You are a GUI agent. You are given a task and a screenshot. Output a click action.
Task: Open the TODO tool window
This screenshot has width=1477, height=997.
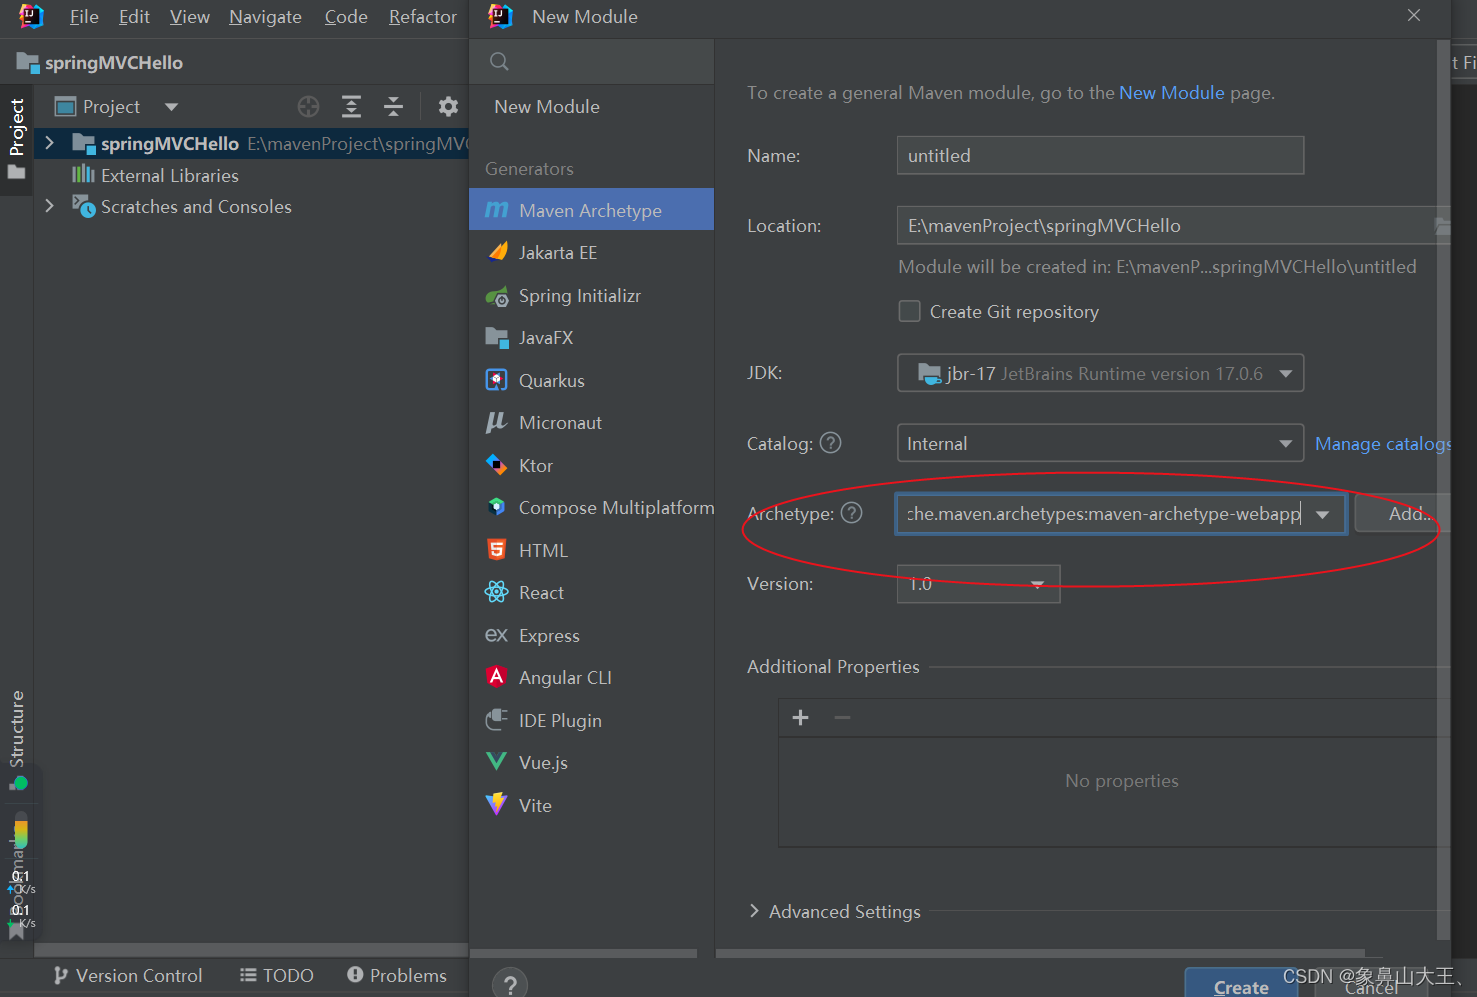[x=277, y=975]
